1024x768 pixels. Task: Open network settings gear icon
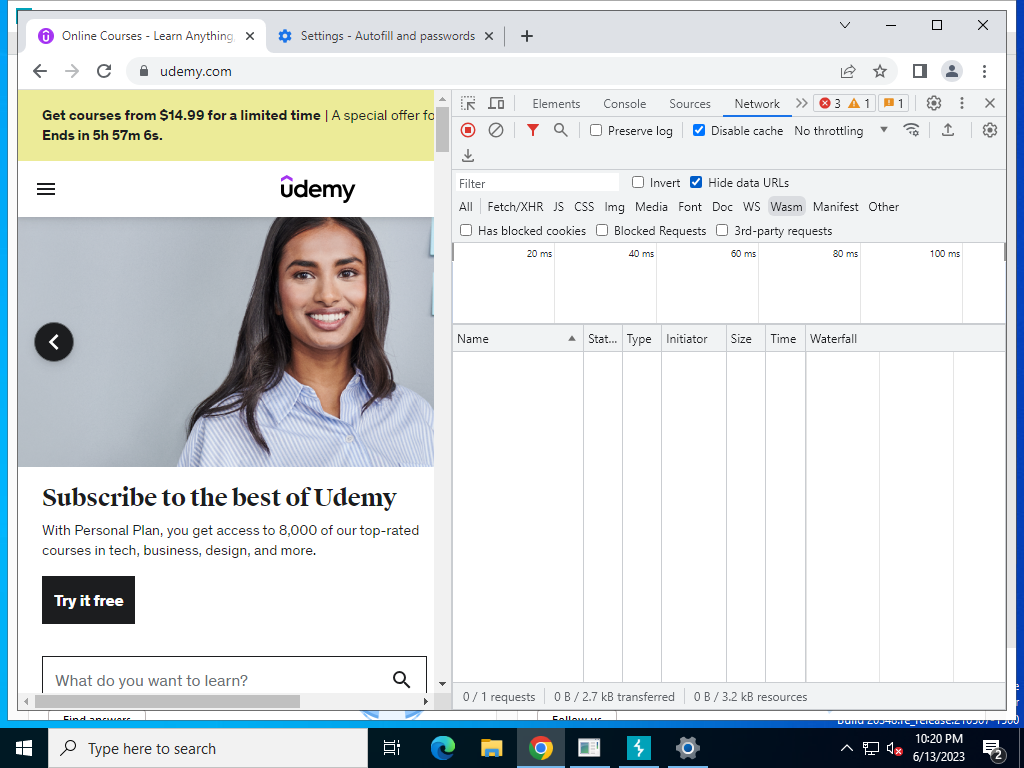pyautogui.click(x=990, y=130)
